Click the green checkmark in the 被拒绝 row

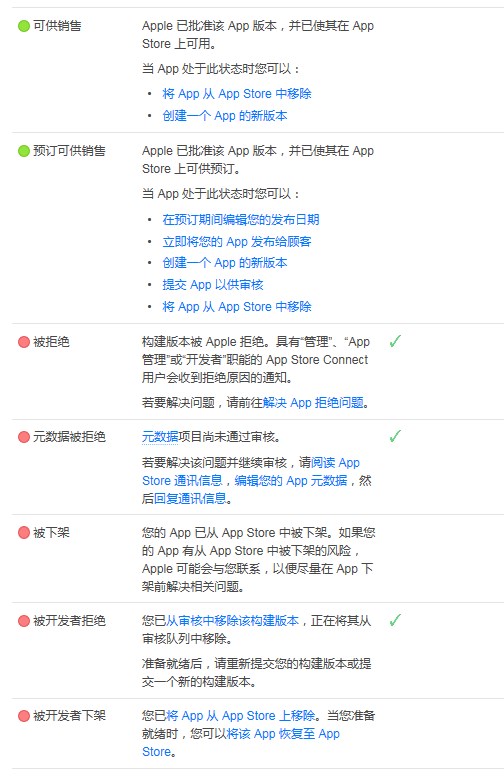[x=395, y=341]
